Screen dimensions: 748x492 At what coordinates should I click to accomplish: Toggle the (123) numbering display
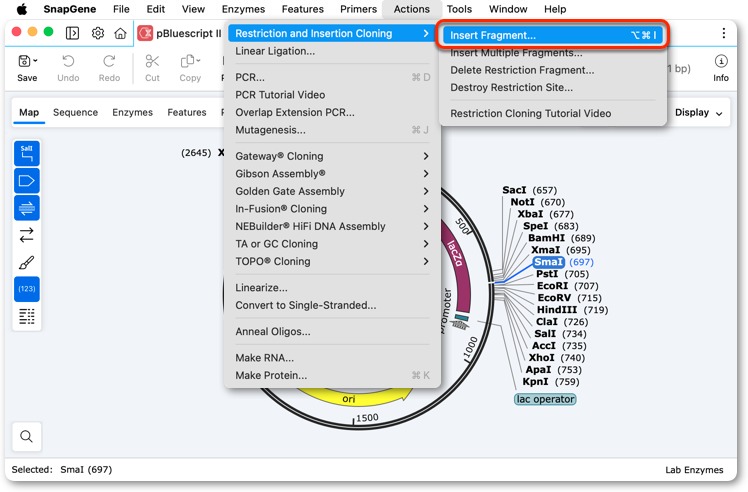coord(27,289)
